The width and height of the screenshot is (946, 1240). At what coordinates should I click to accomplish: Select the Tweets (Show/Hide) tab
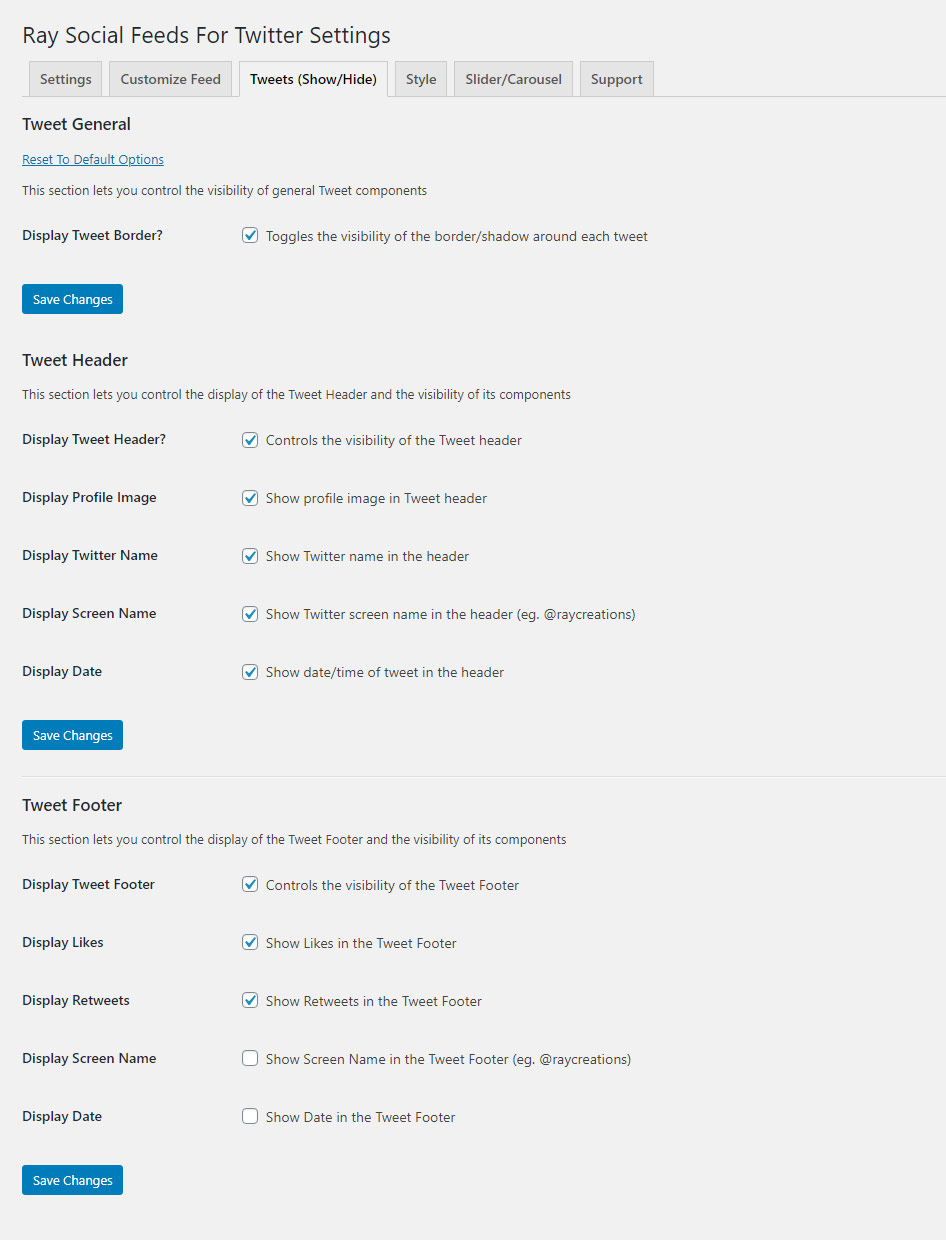click(313, 79)
